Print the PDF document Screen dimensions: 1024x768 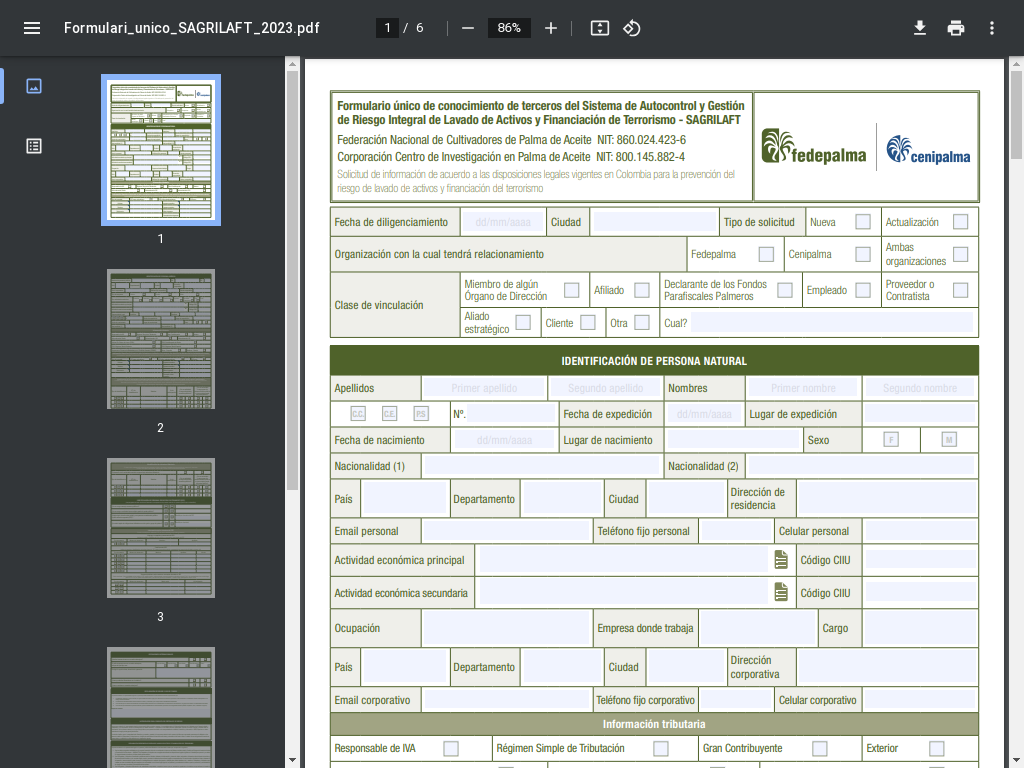click(956, 28)
